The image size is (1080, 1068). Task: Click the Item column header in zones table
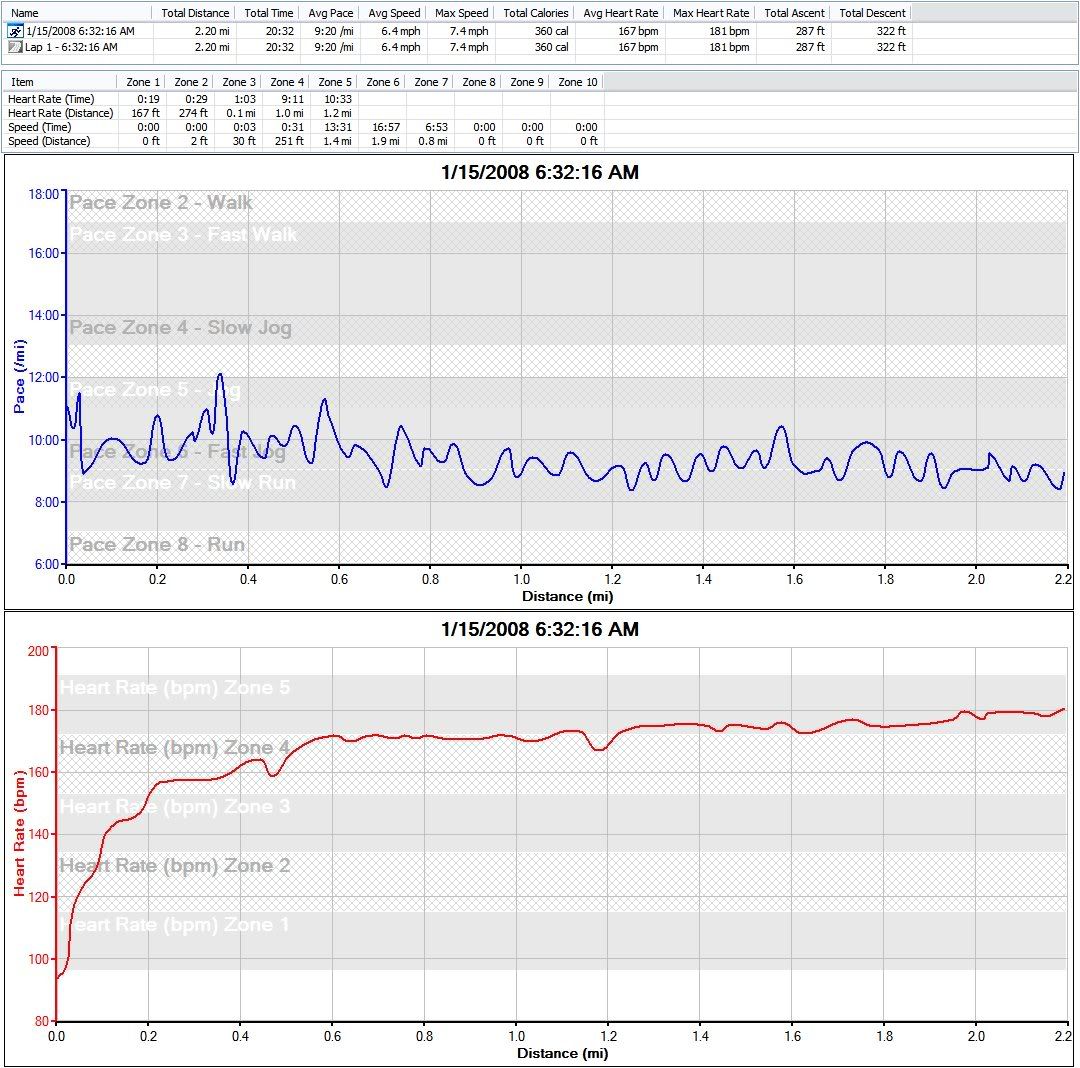(x=23, y=82)
